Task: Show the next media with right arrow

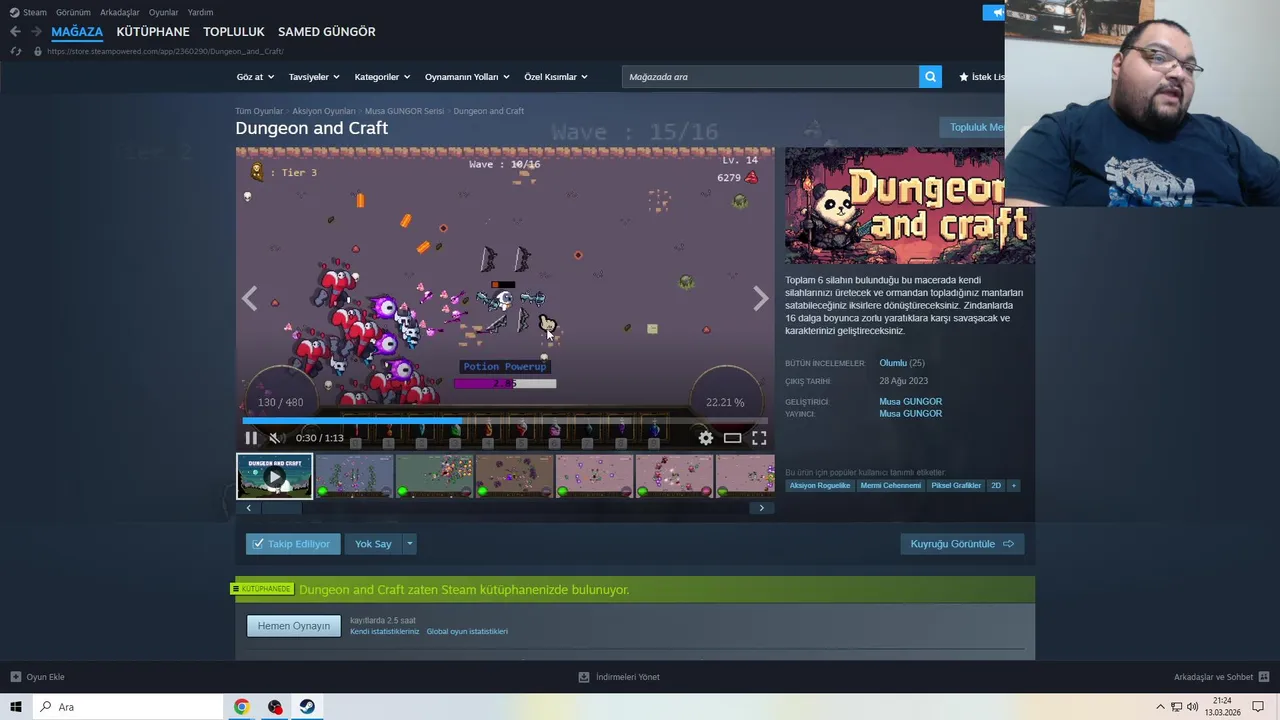Action: coord(761,299)
